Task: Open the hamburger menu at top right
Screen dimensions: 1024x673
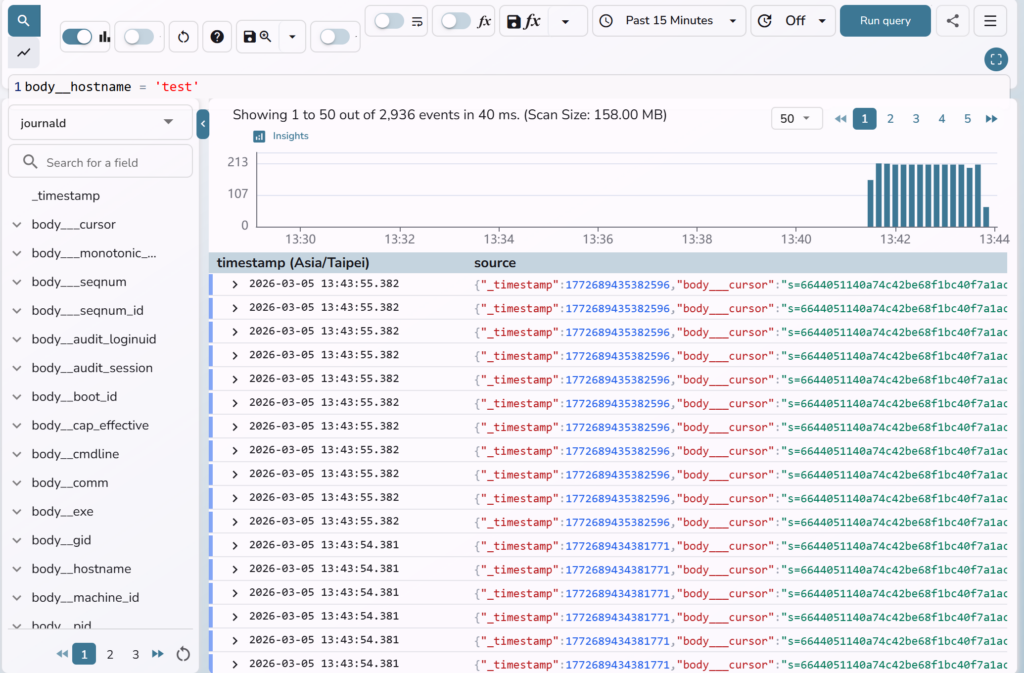Action: point(989,21)
